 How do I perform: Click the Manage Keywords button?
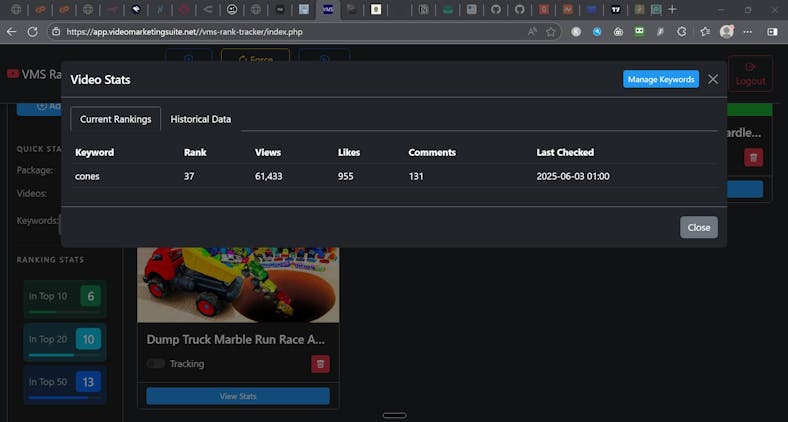click(x=661, y=79)
